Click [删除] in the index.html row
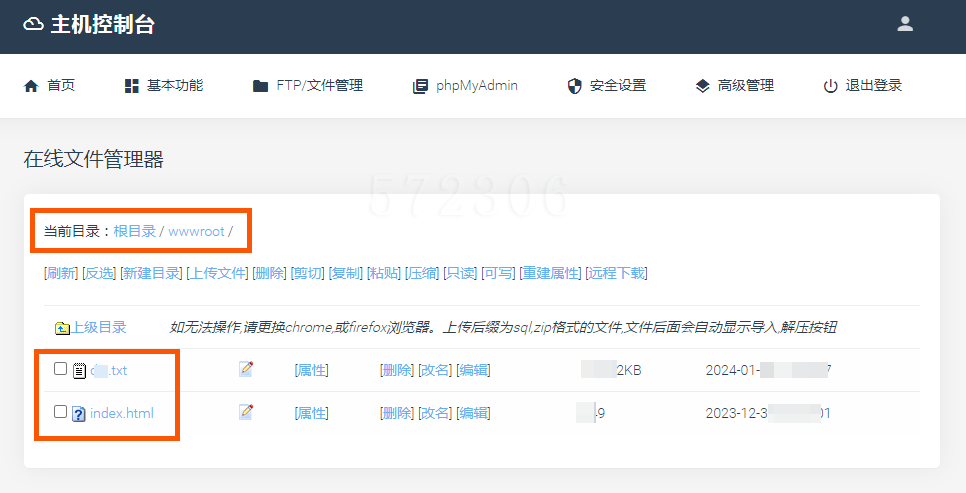Viewport: 966px width, 493px height. click(397, 413)
